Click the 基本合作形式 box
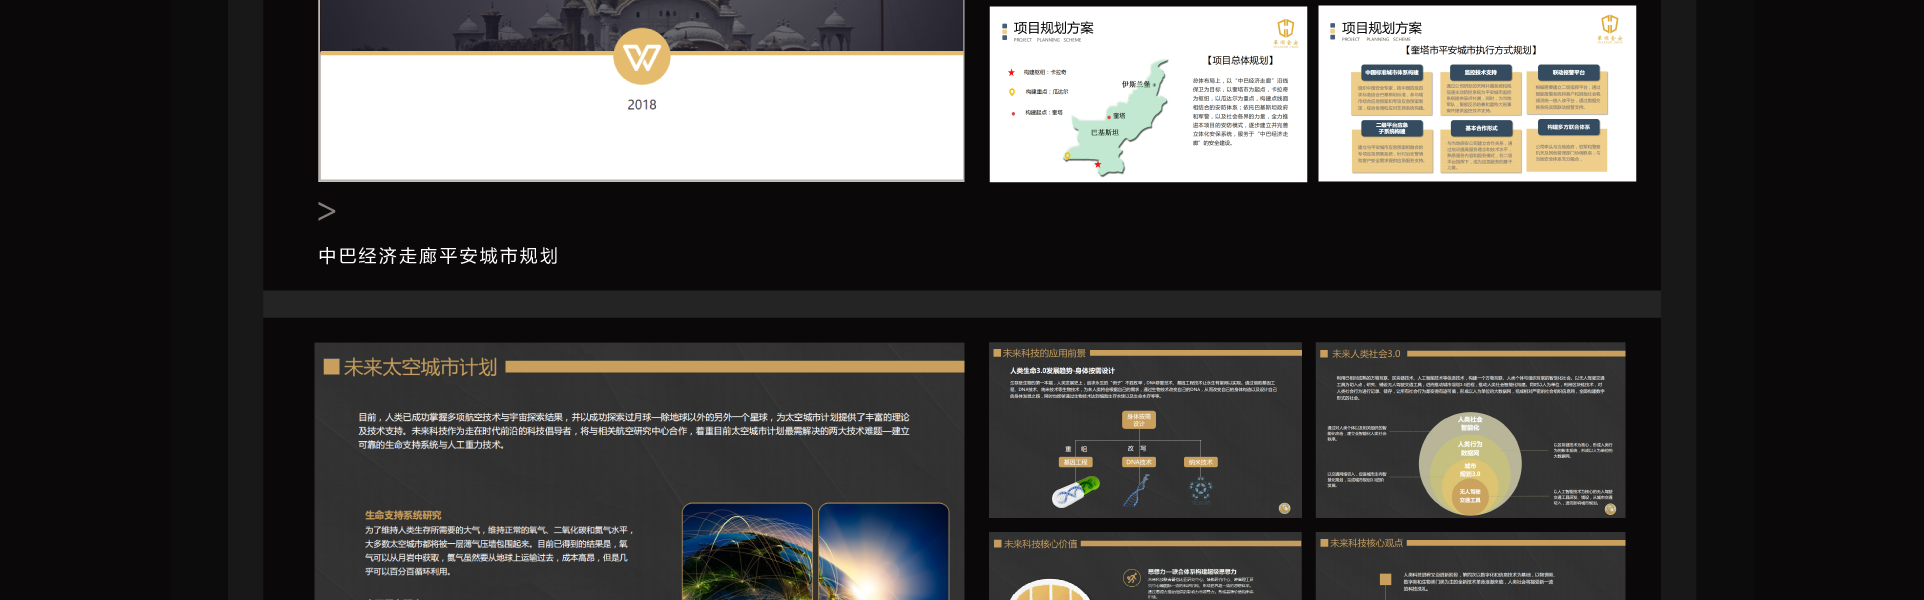This screenshot has height=600, width=1924. [1481, 128]
